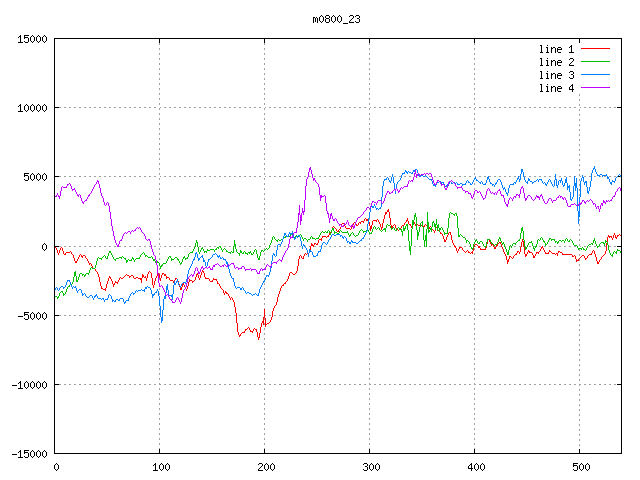
Task: Click the y-axis label -15000
Action: click(x=29, y=454)
